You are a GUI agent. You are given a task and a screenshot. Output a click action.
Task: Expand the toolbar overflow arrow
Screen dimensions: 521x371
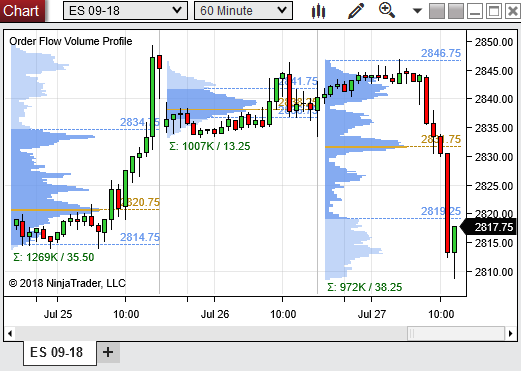coord(417,11)
